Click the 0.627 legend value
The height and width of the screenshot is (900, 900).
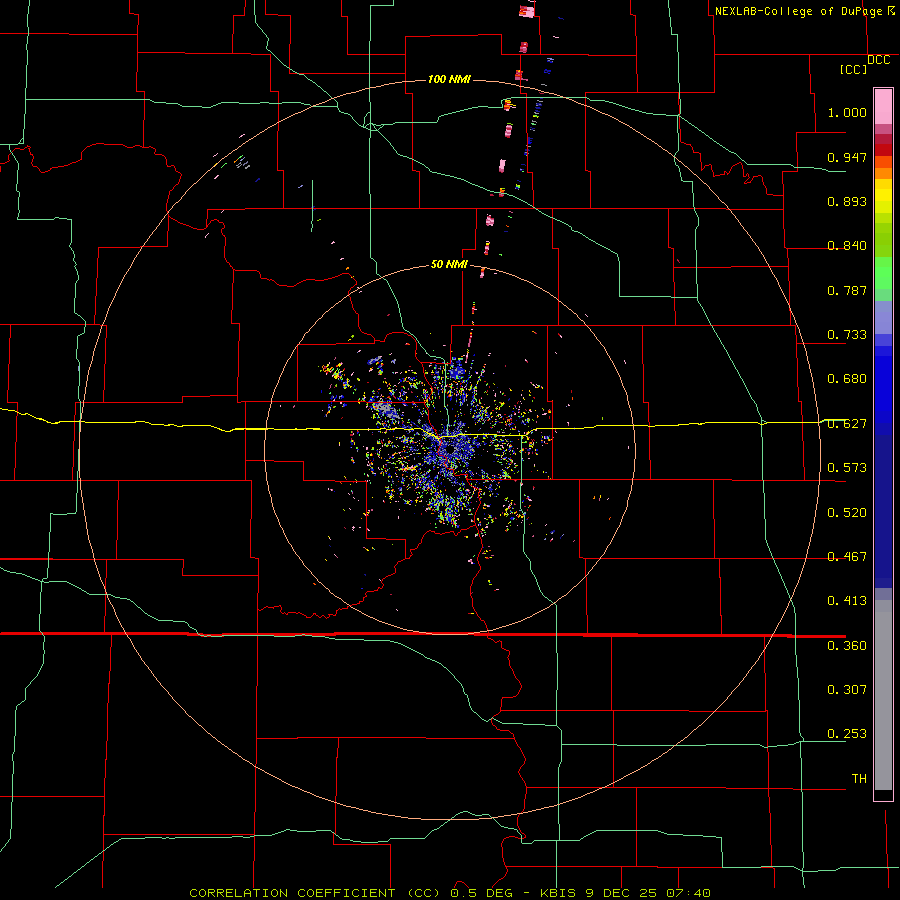click(x=847, y=424)
